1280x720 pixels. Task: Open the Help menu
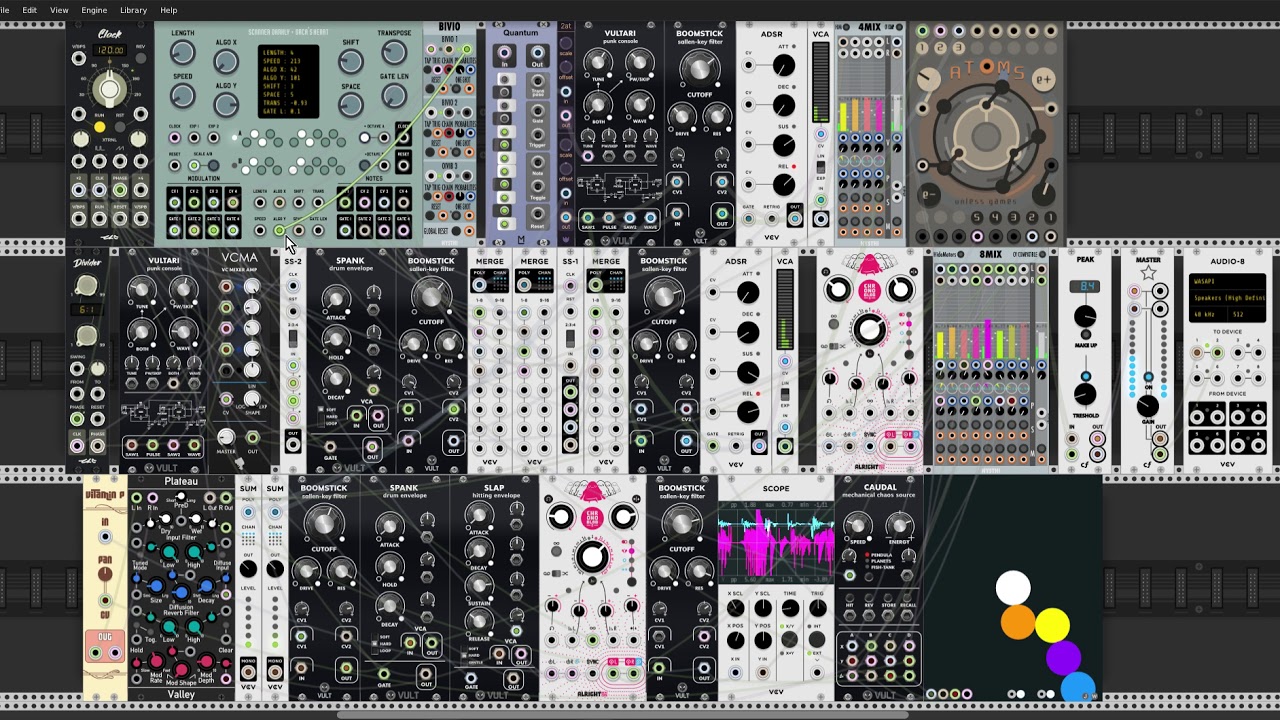pos(169,10)
